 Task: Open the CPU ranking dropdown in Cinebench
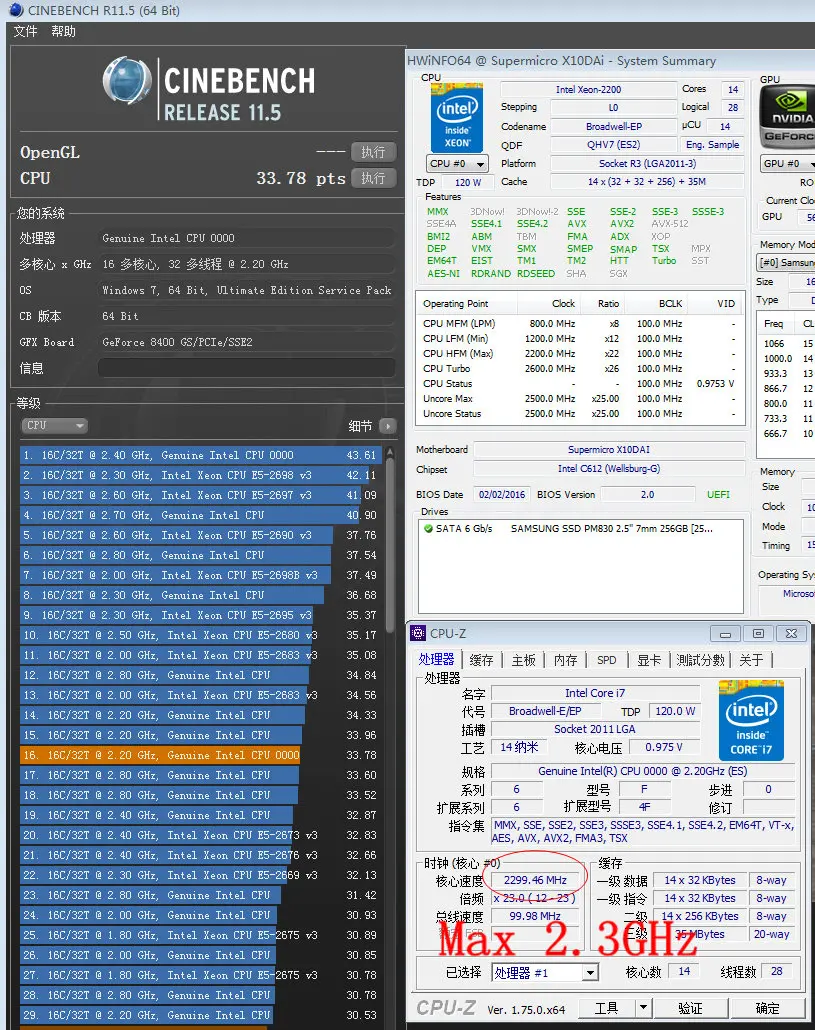55,426
